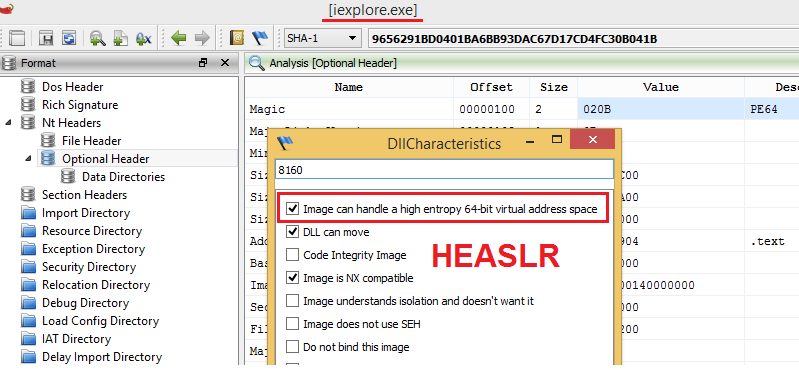
Task: Select the 020B value cell
Action: [x=661, y=109]
